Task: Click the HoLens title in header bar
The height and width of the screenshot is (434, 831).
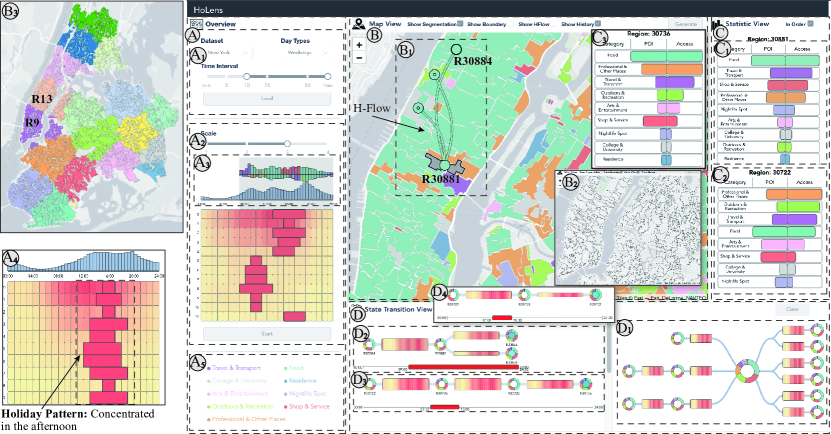Action: [x=208, y=10]
